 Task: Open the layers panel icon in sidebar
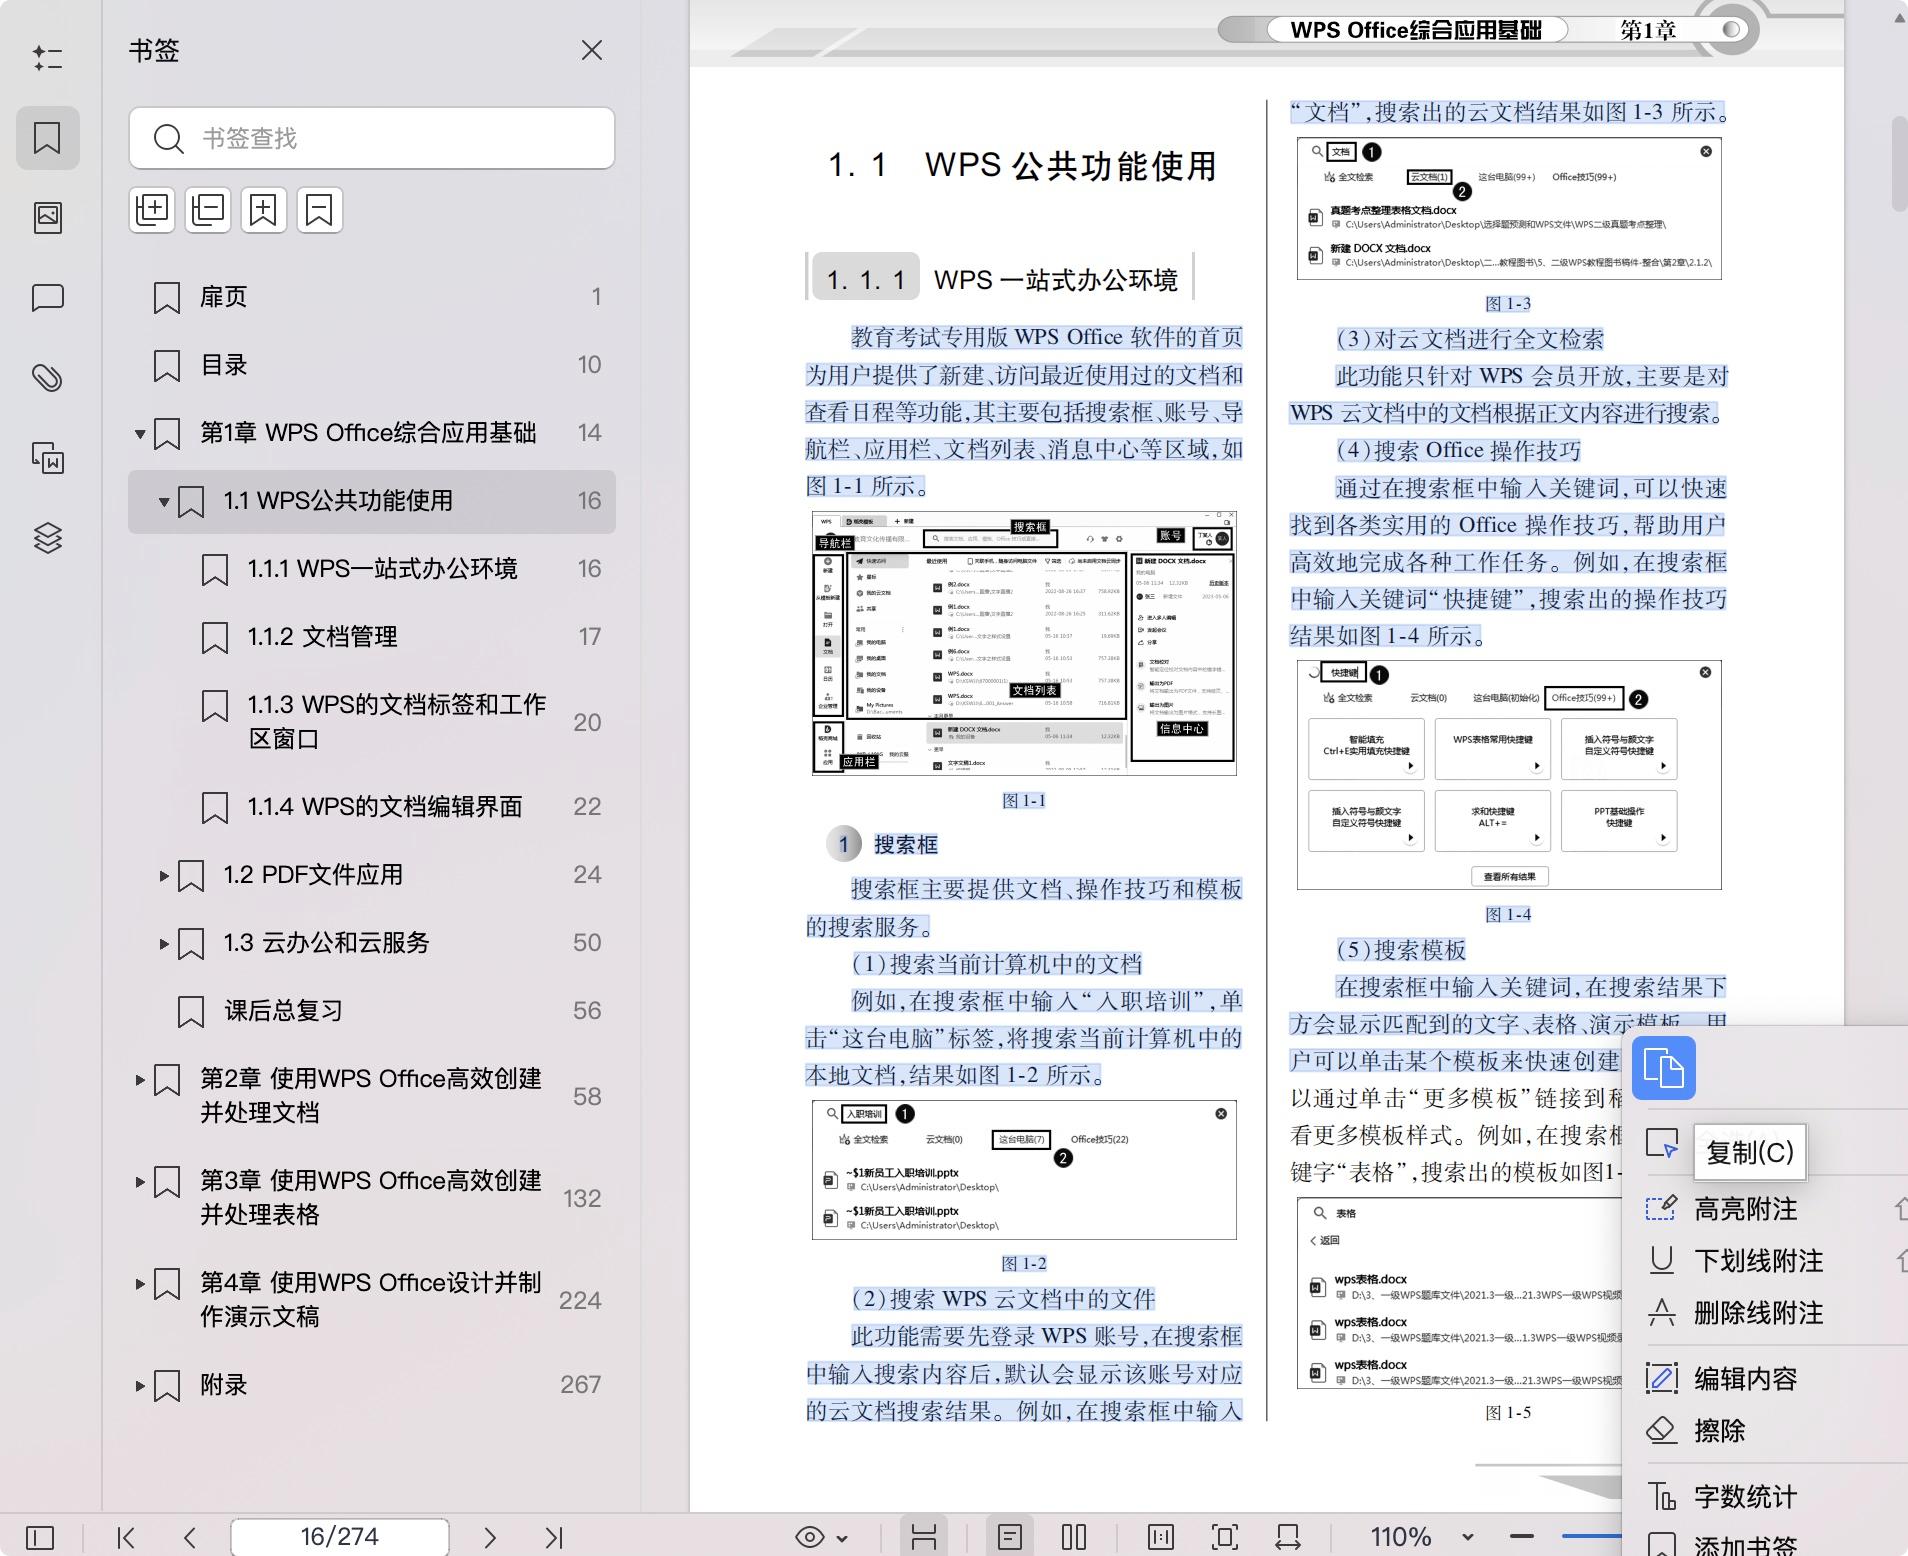47,538
